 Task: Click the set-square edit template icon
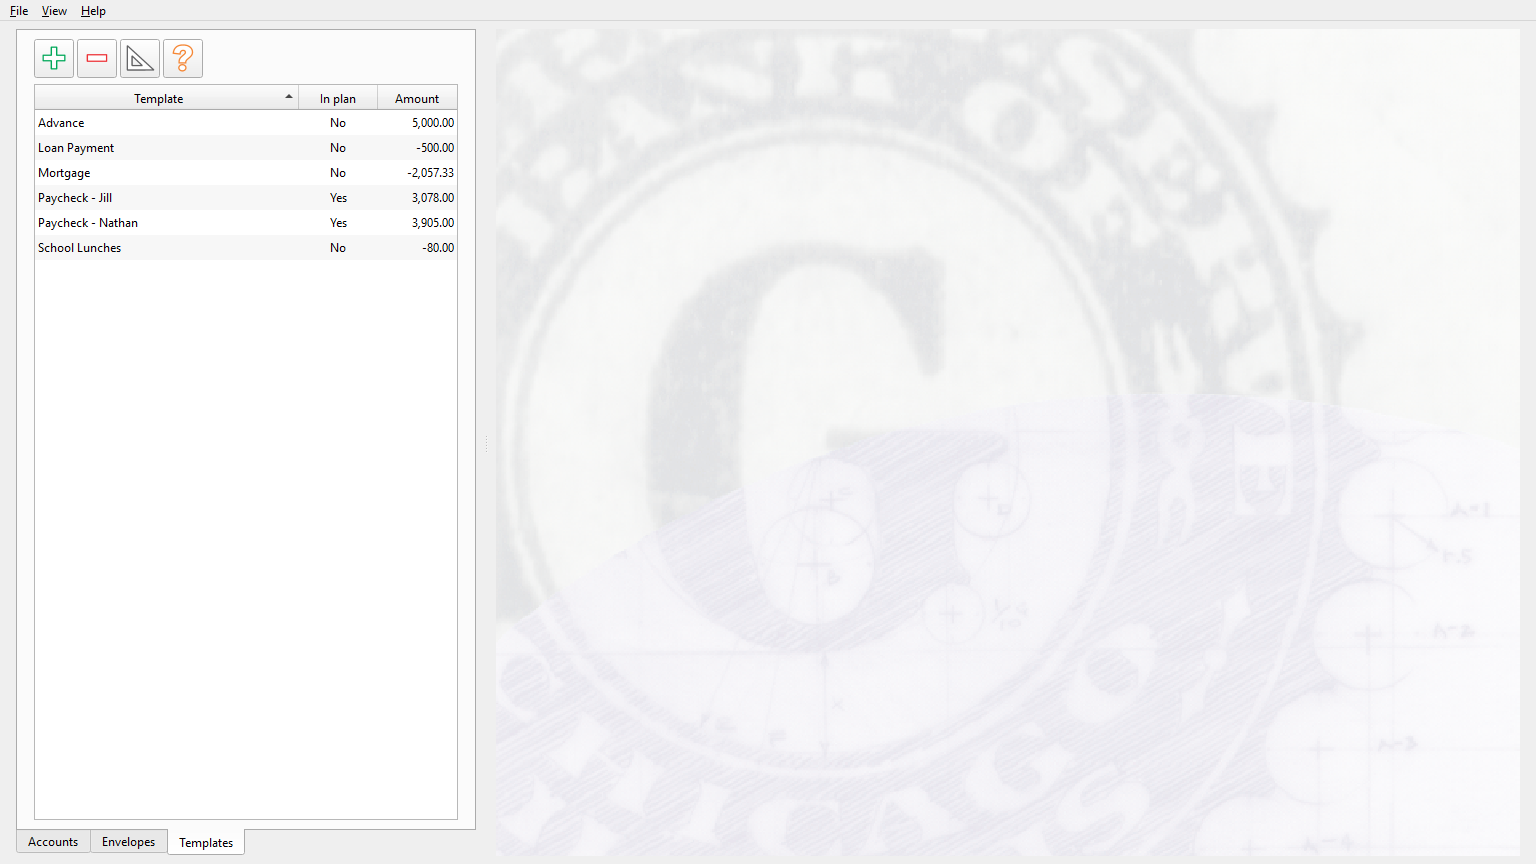coord(140,59)
